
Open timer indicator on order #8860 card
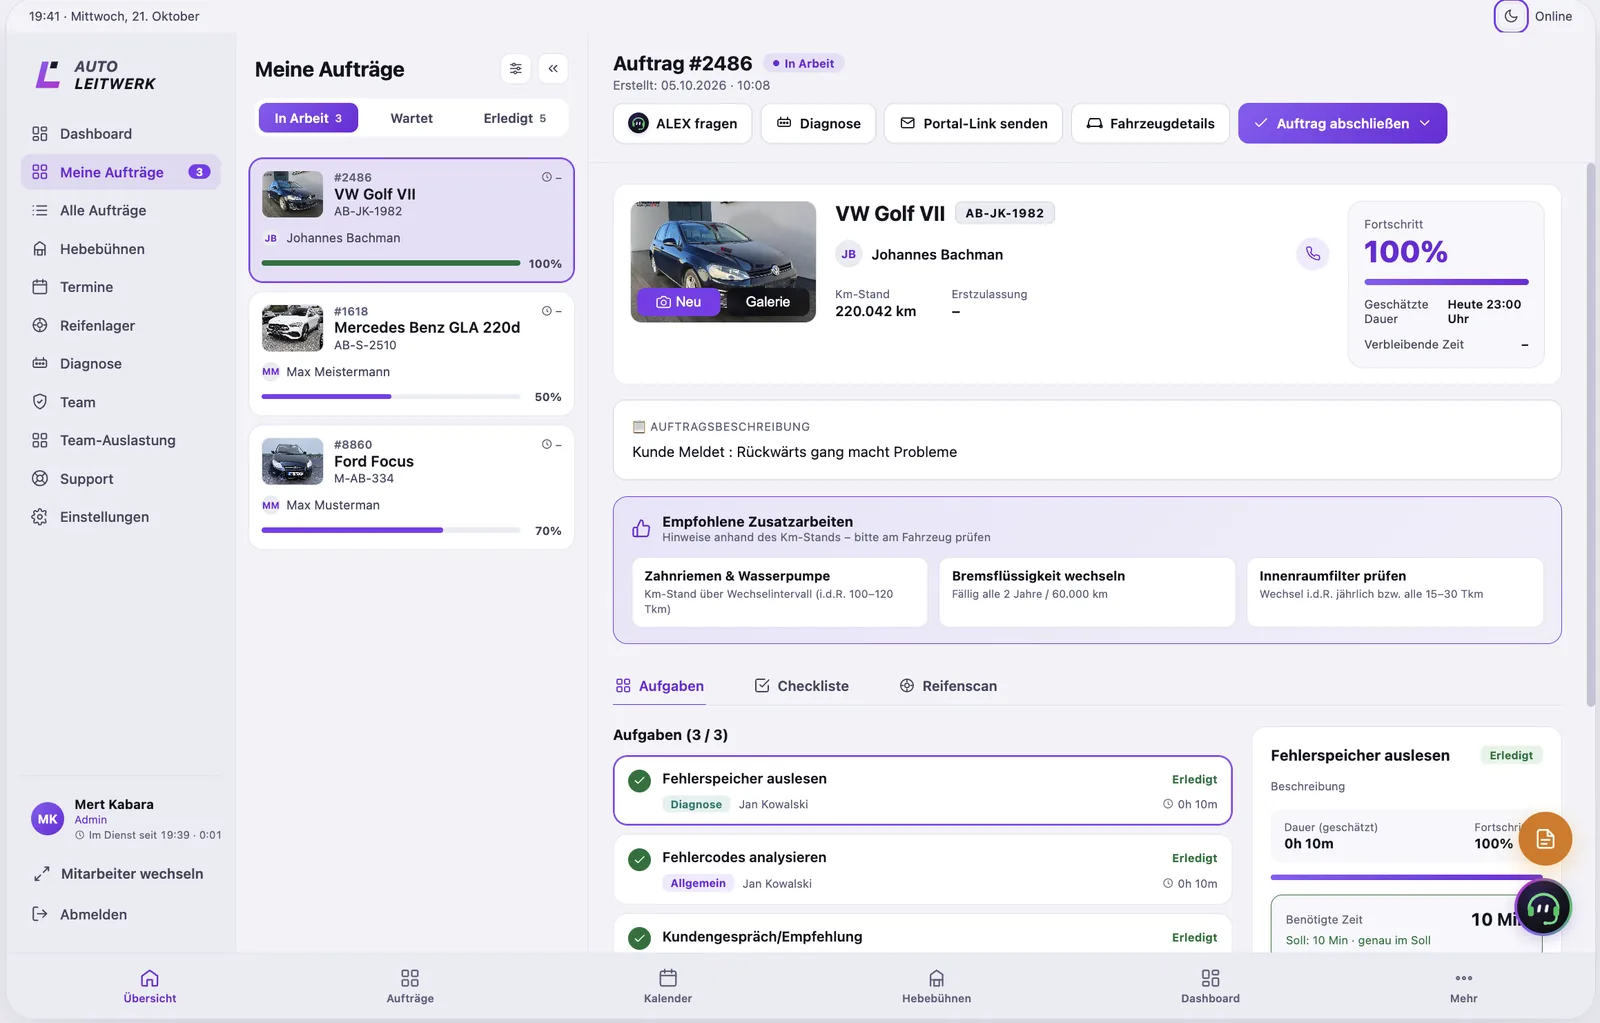click(x=551, y=444)
